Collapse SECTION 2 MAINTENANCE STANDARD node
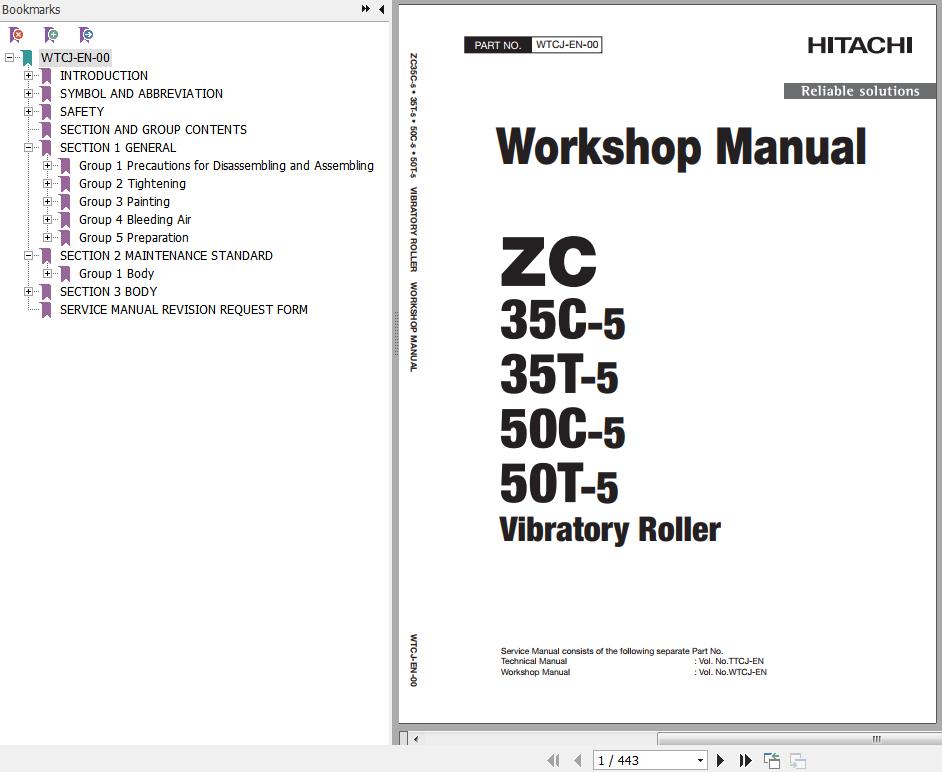 pyautogui.click(x=28, y=256)
